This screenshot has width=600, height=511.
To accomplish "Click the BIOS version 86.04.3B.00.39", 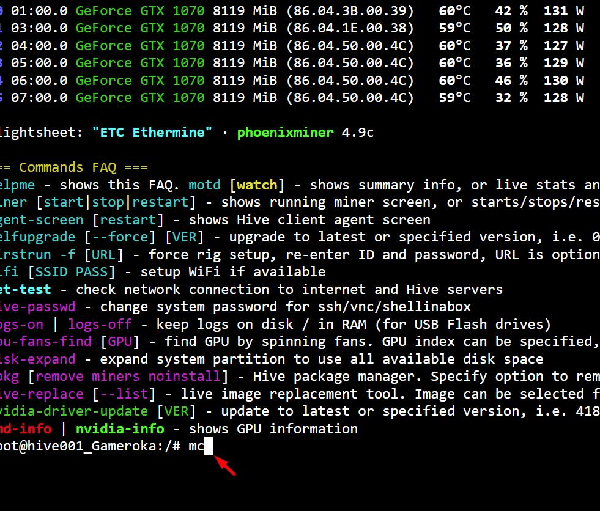I will point(347,10).
